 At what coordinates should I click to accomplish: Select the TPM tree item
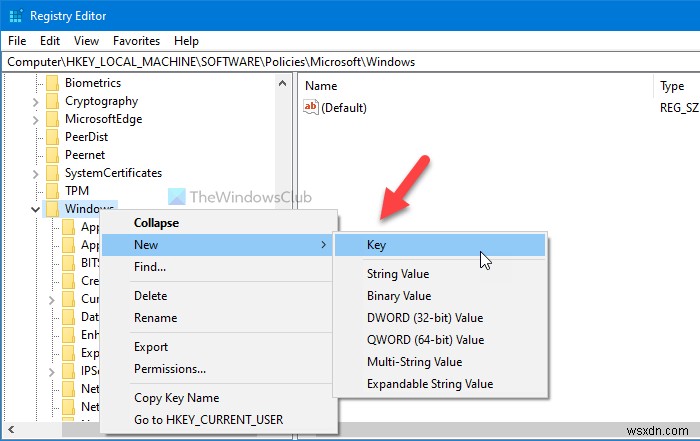click(x=77, y=191)
